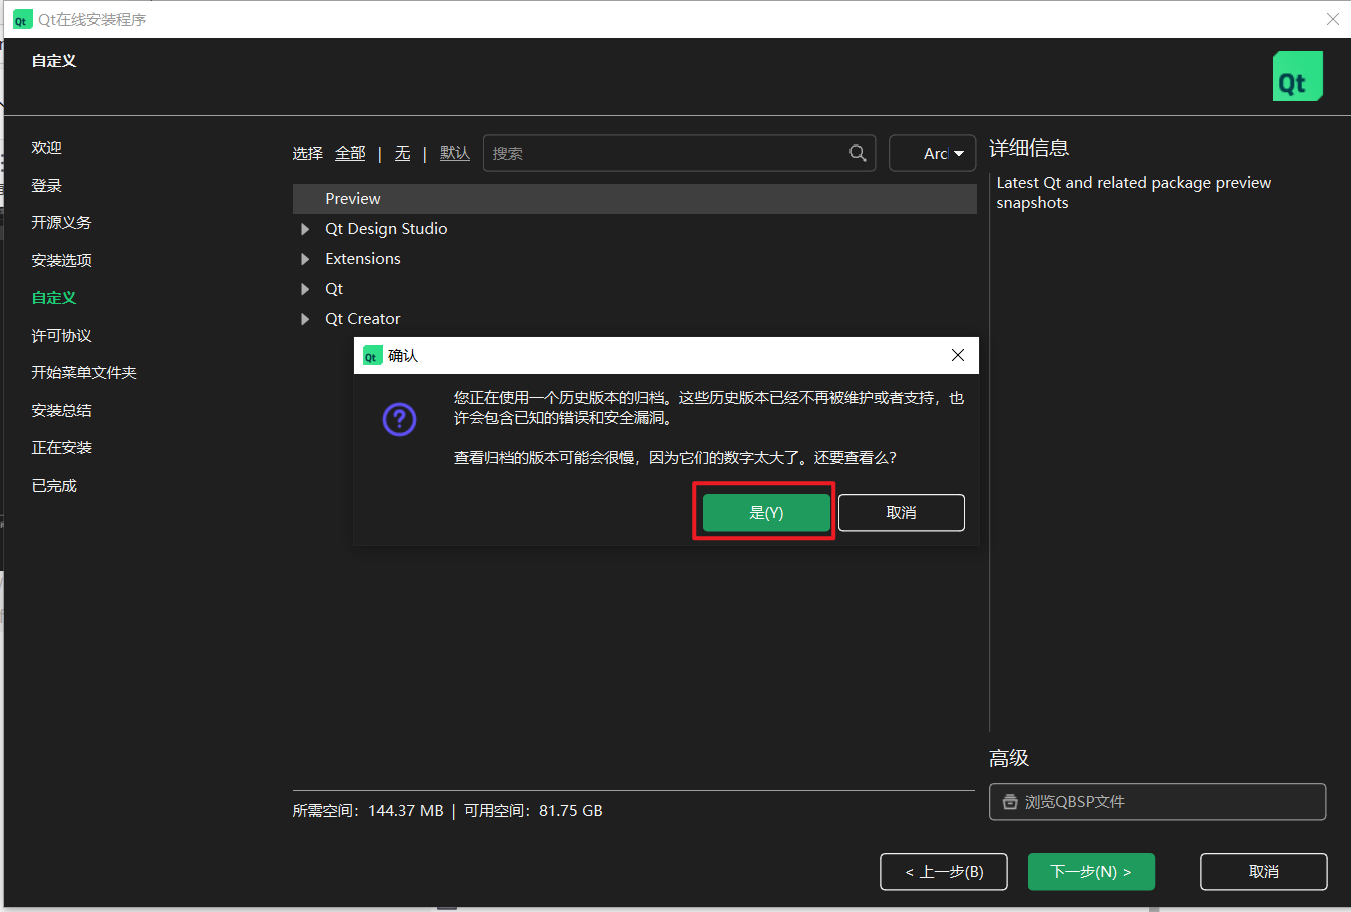Go back with 上一步(B) button

[x=944, y=872]
